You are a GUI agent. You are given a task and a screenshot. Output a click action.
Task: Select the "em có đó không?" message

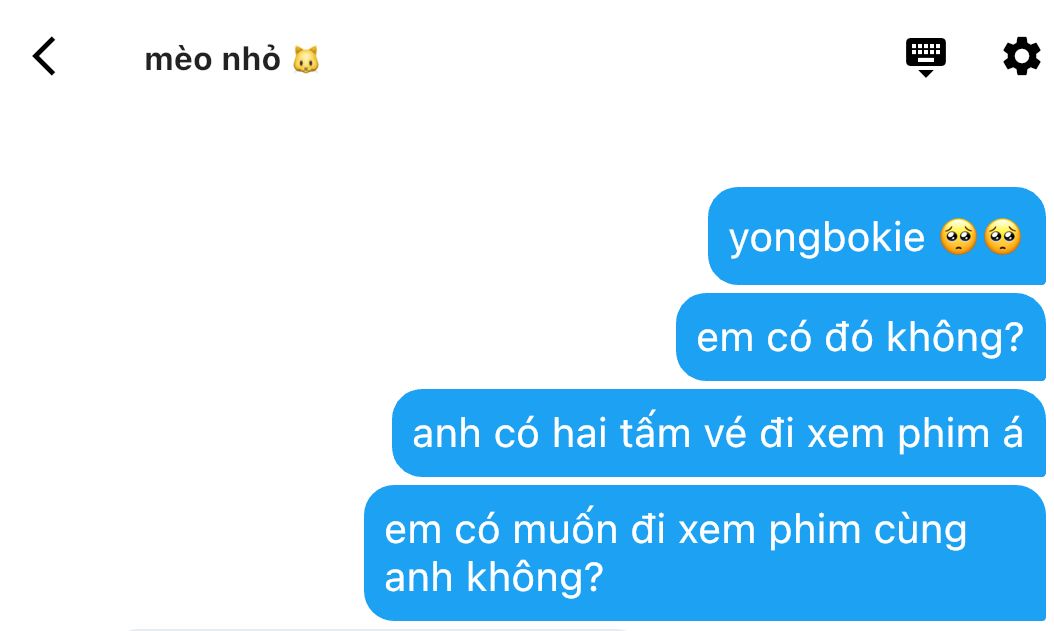(860, 337)
